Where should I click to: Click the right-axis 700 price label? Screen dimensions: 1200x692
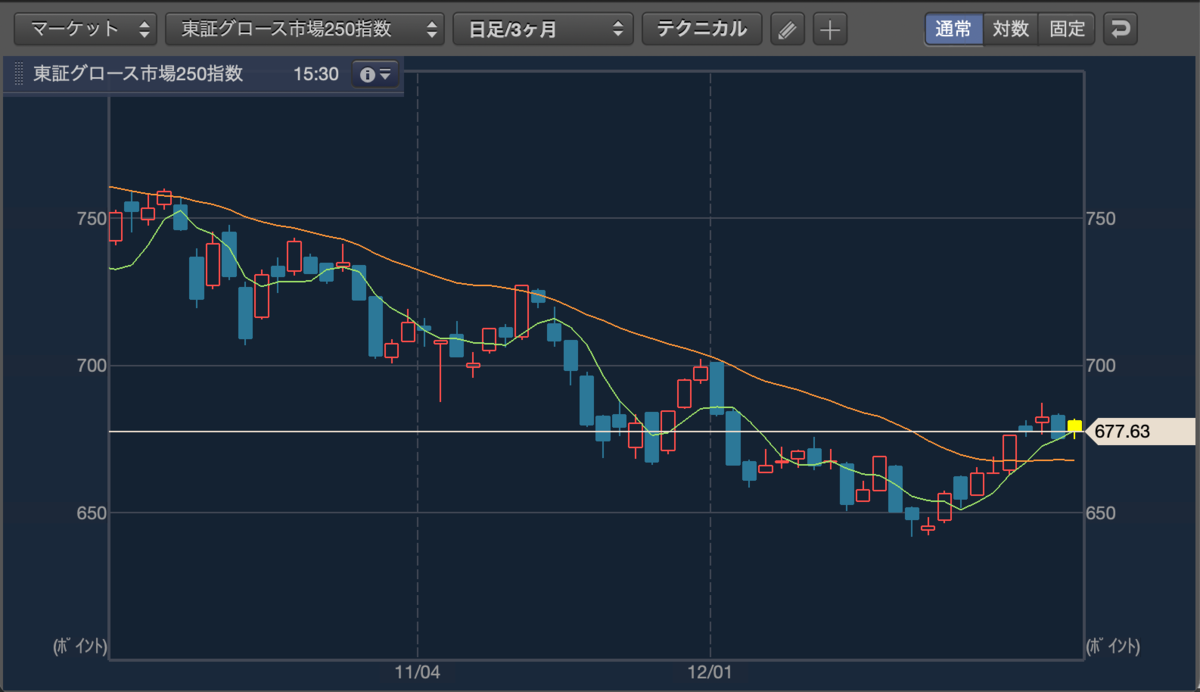[1100, 365]
